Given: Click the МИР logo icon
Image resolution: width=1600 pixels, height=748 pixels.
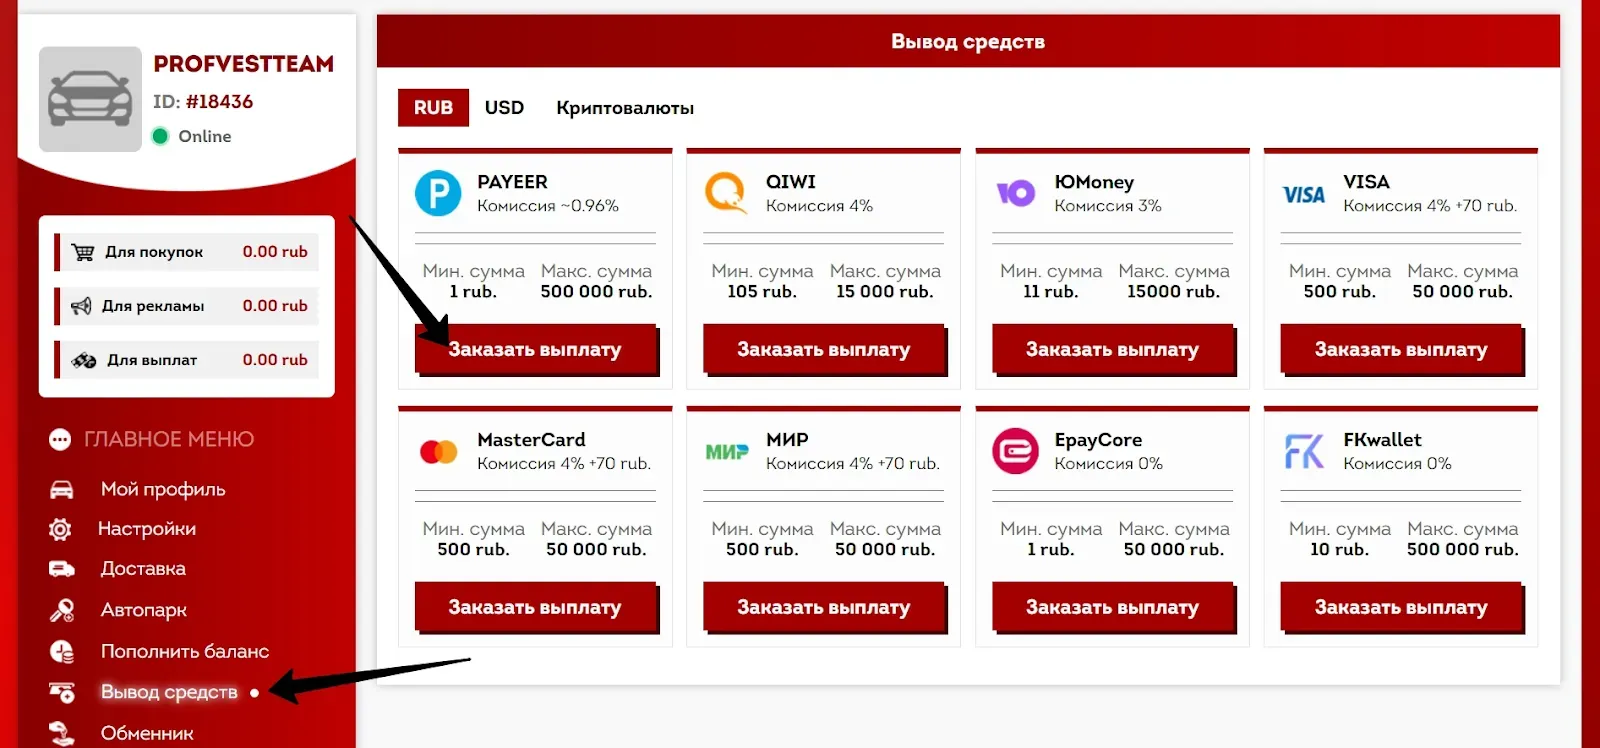Looking at the screenshot, I should [727, 452].
